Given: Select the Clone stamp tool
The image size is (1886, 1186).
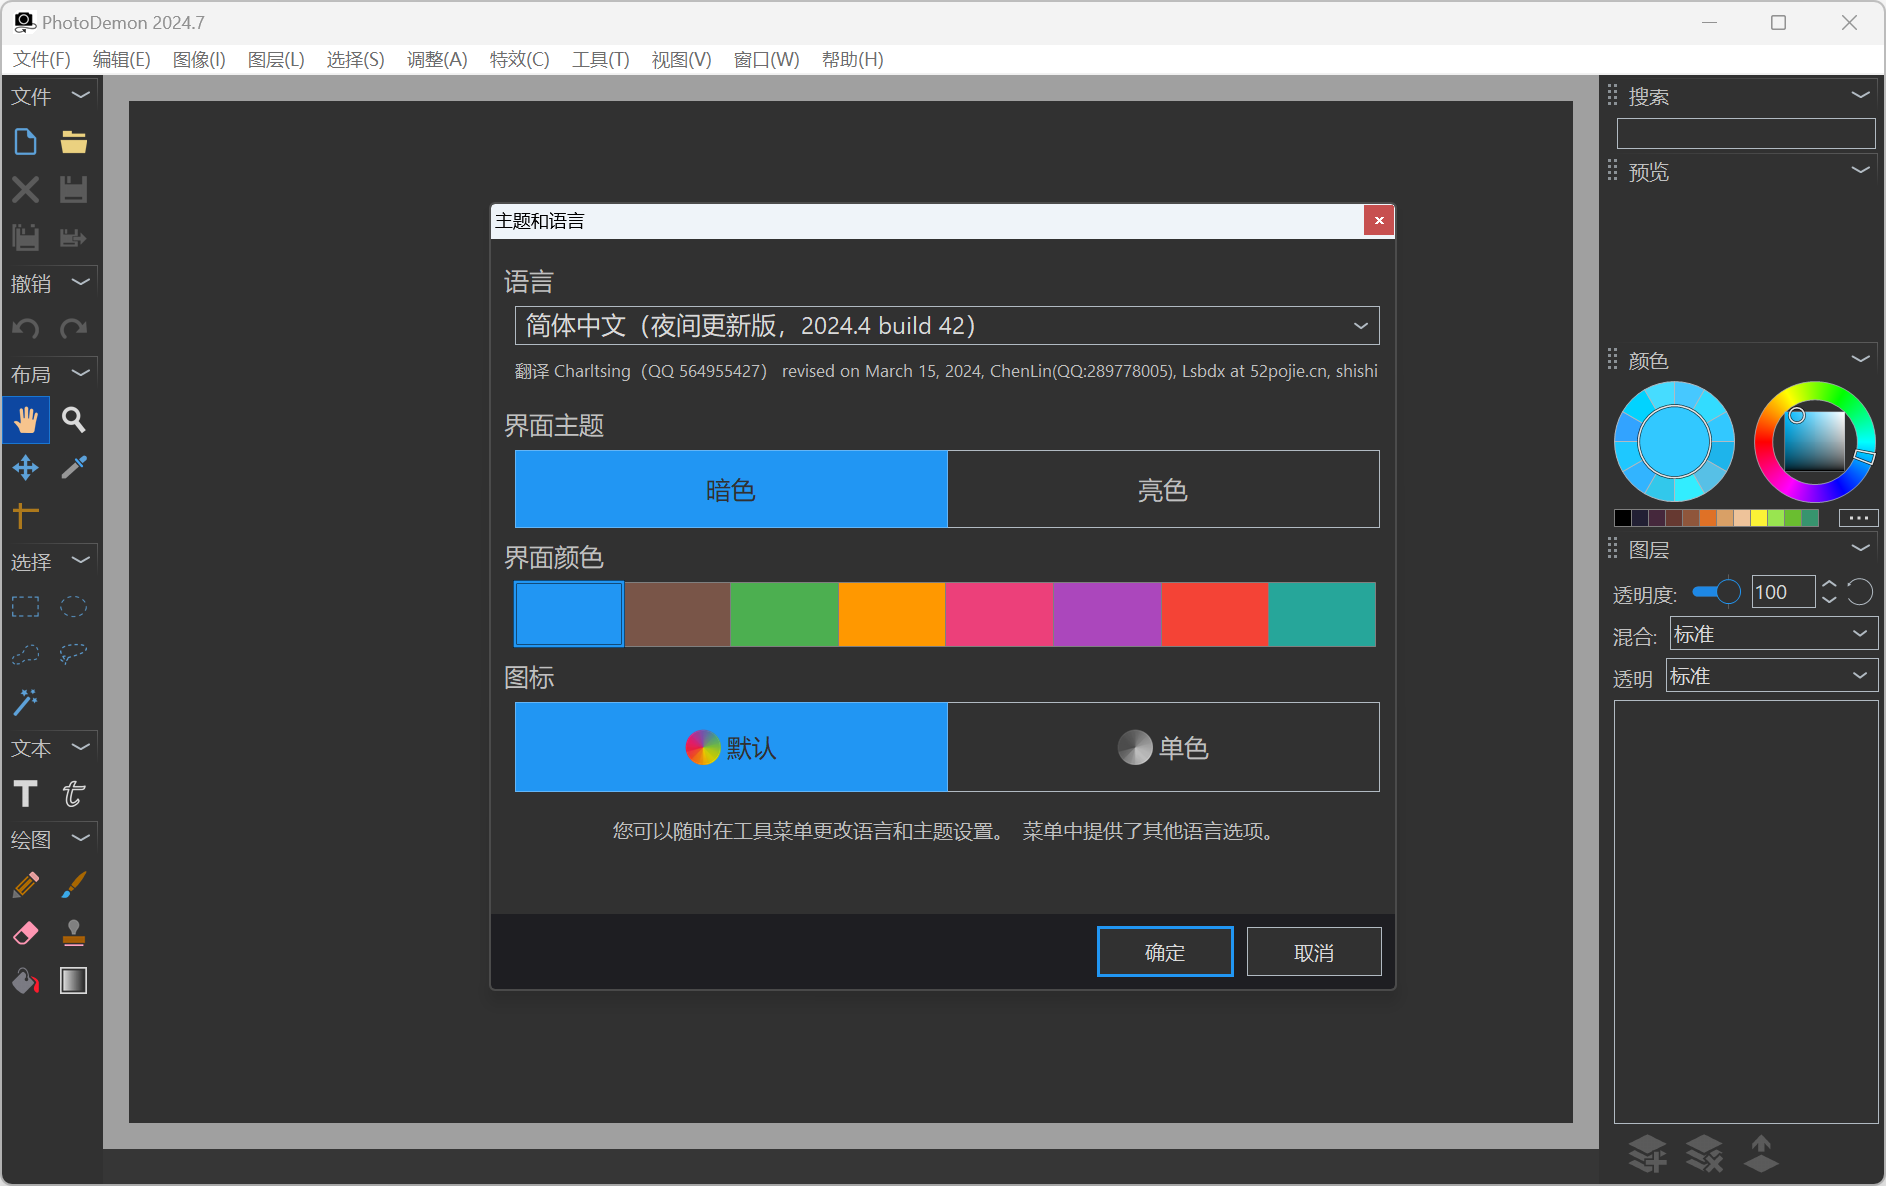Looking at the screenshot, I should pos(73,933).
